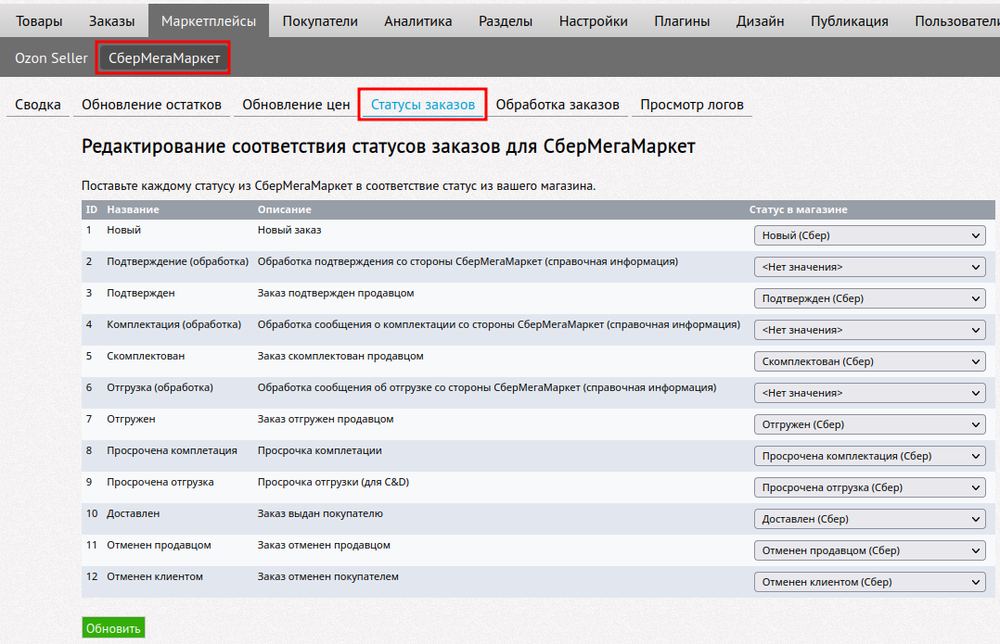The height and width of the screenshot is (644, 1000).
Task: Open the Статусы заказов tab
Action: [x=423, y=105]
